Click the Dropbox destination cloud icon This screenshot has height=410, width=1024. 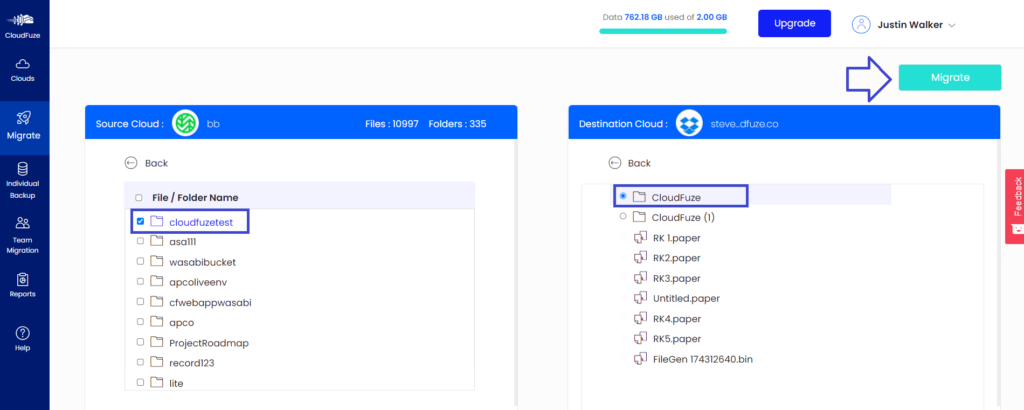(x=688, y=124)
